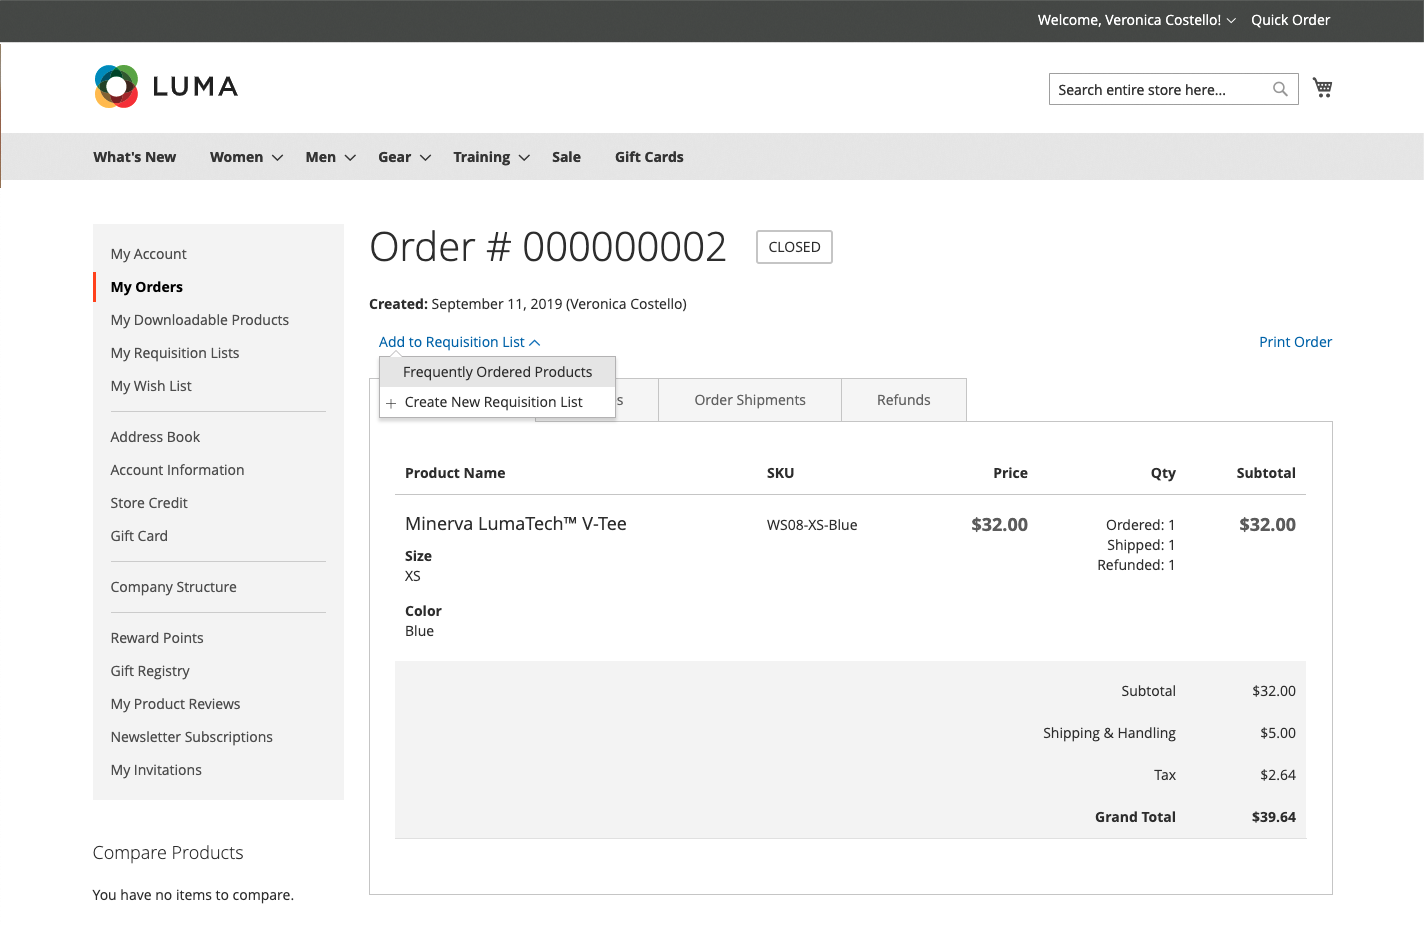Open the Gift Cards page
Viewport: 1424px width, 925px height.
click(649, 157)
